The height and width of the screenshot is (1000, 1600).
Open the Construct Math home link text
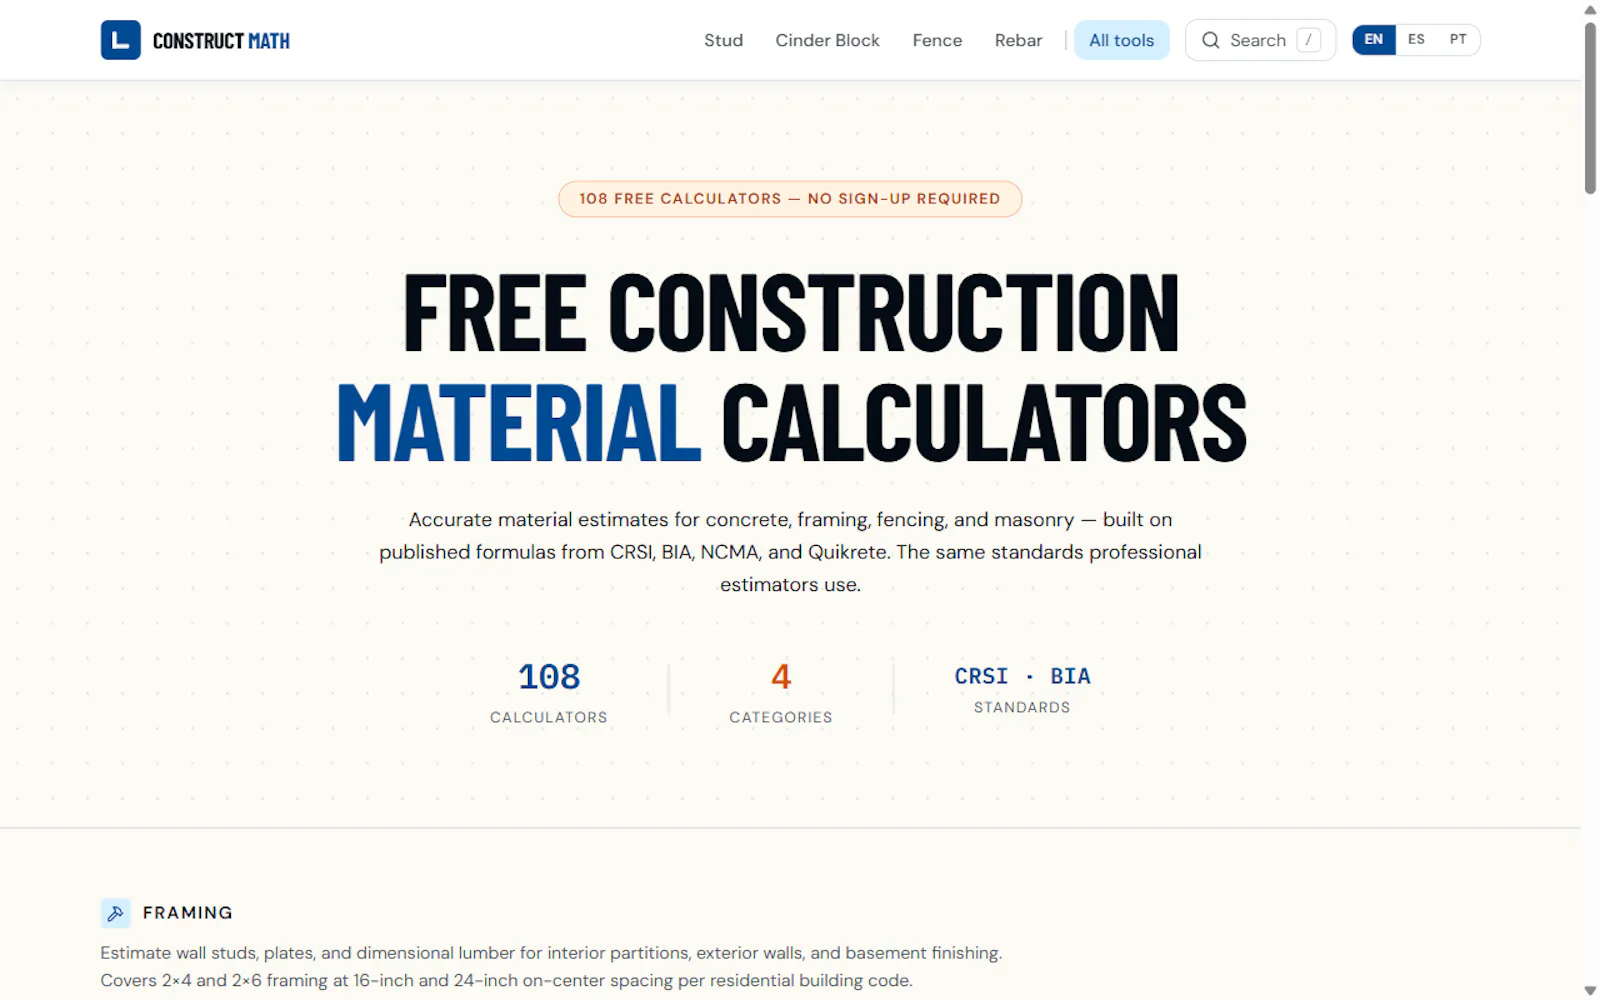[221, 41]
